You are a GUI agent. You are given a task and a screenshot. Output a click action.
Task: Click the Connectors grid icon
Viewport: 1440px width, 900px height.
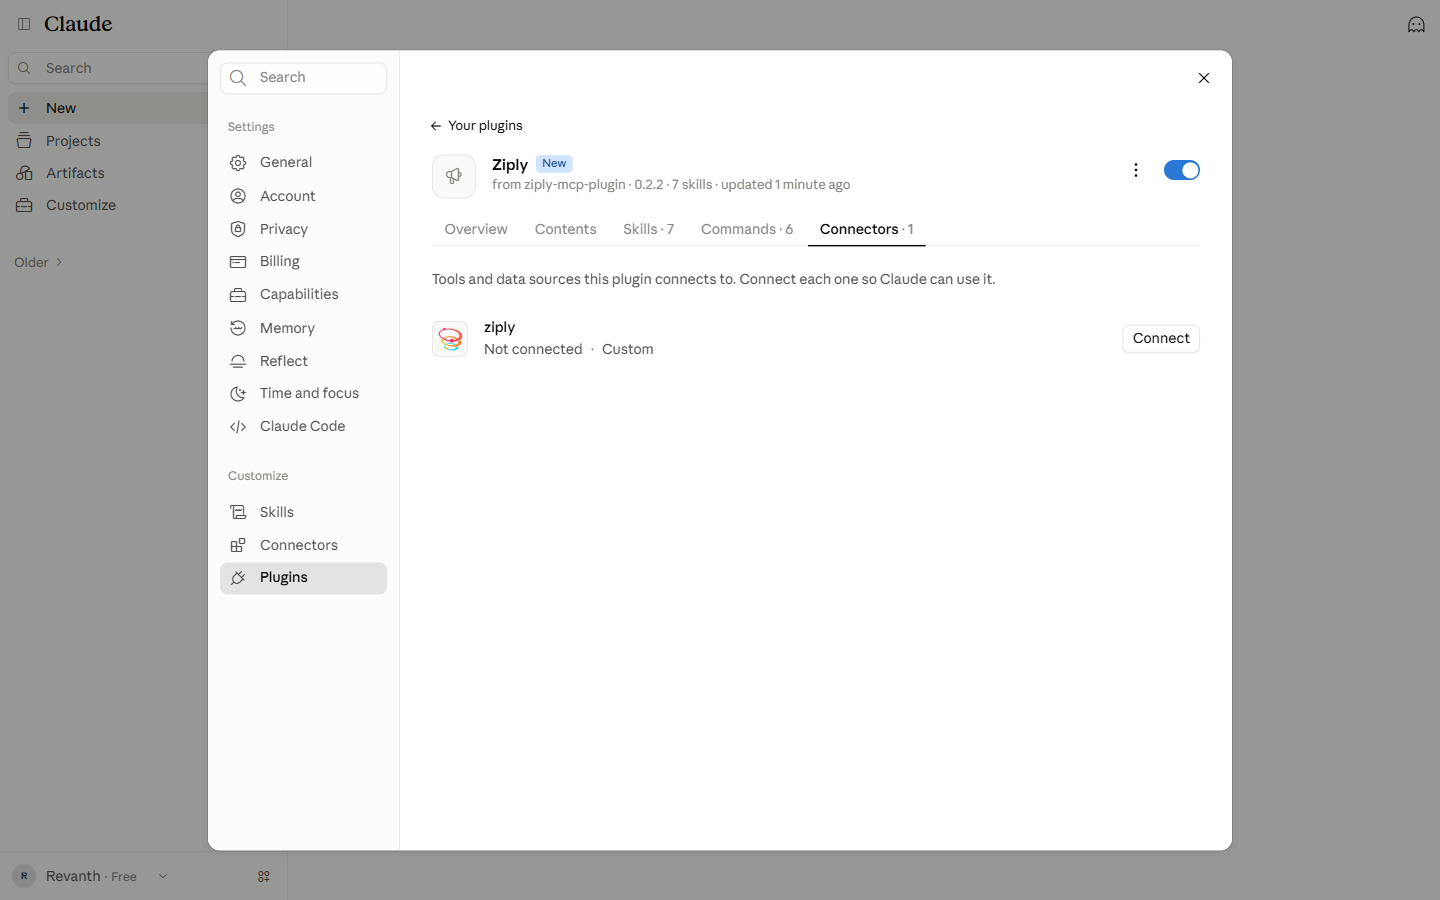238,545
